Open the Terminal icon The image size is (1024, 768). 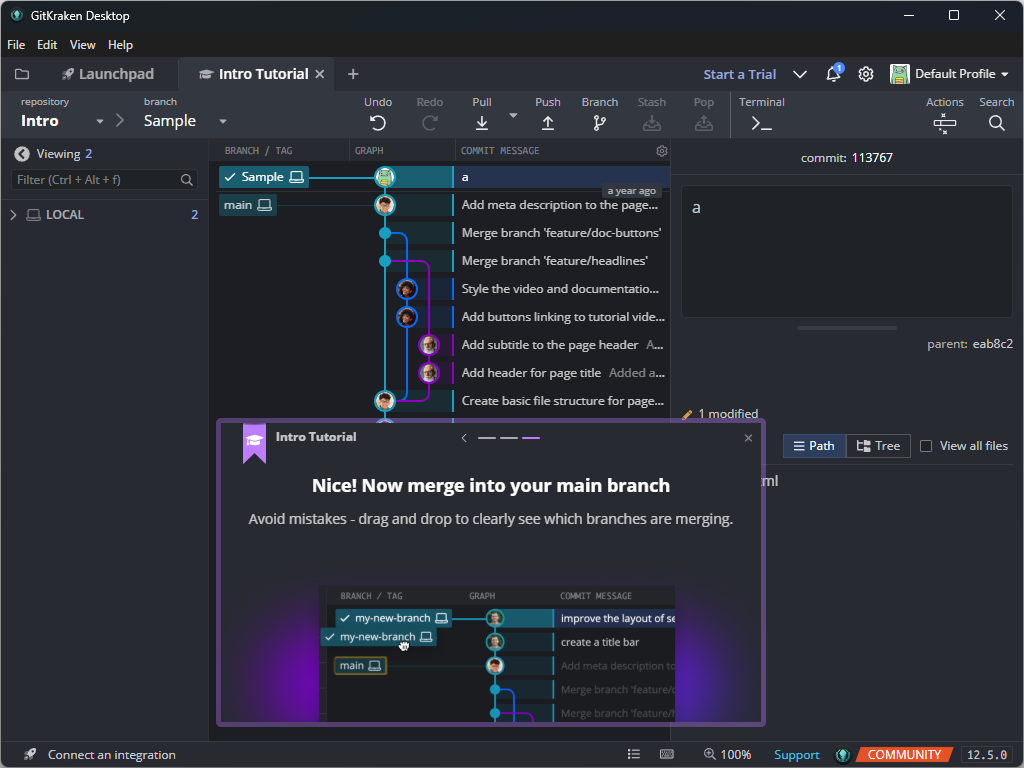[x=761, y=123]
